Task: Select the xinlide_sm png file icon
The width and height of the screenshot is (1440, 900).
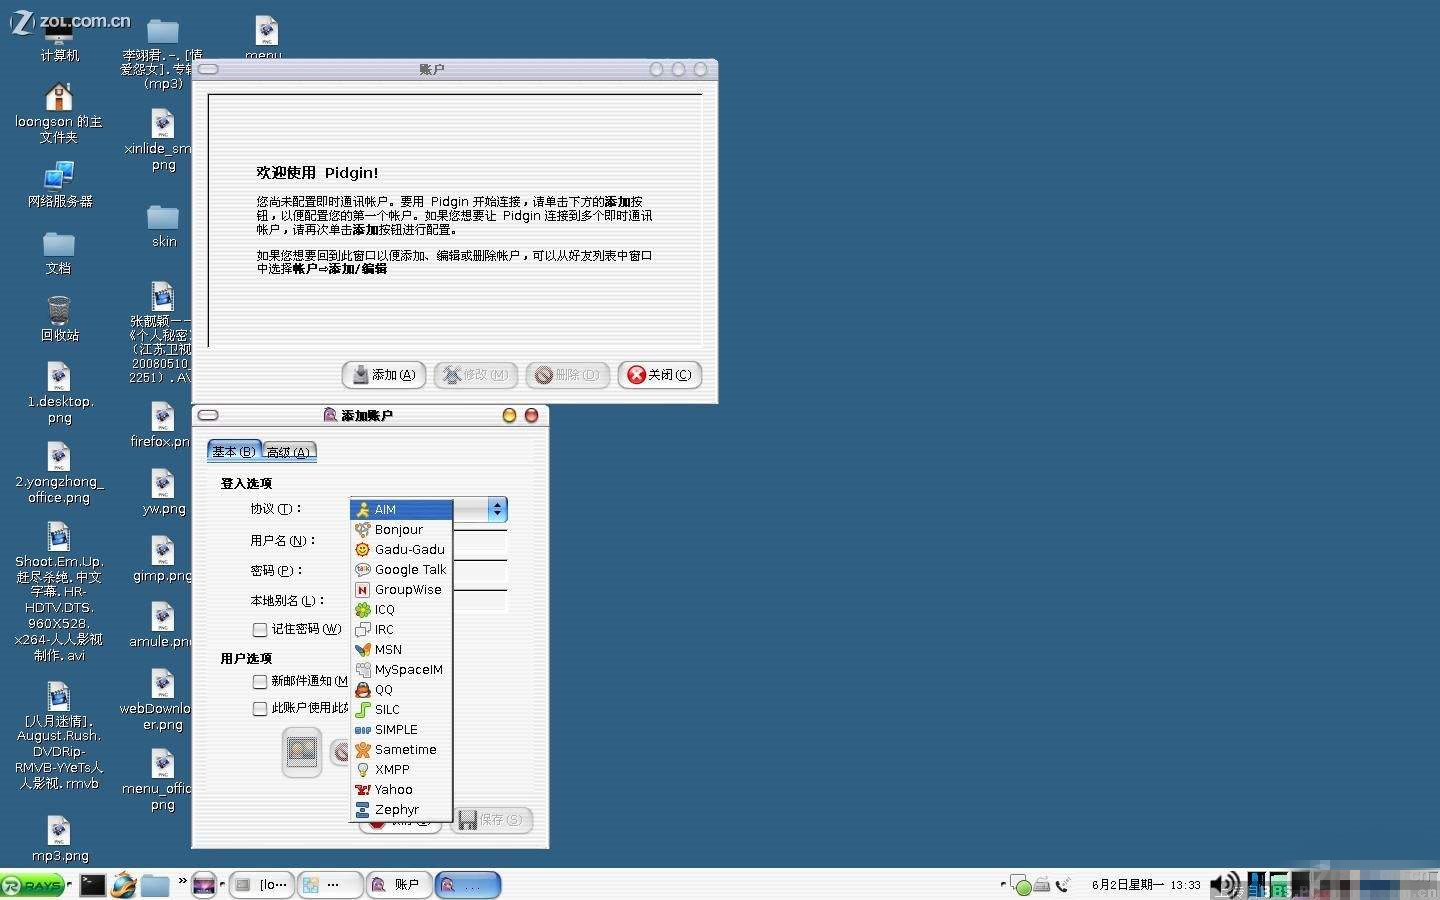Action: click(160, 140)
